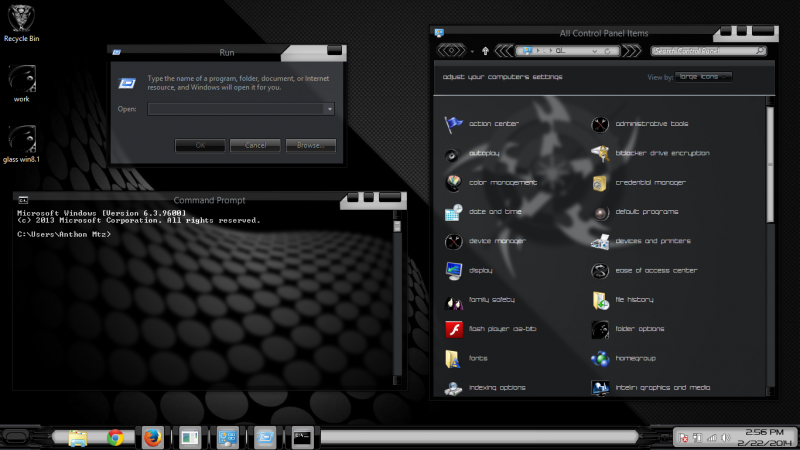This screenshot has height=450, width=800.
Task: Switch to Command Prompt taskbar button
Action: click(x=302, y=438)
